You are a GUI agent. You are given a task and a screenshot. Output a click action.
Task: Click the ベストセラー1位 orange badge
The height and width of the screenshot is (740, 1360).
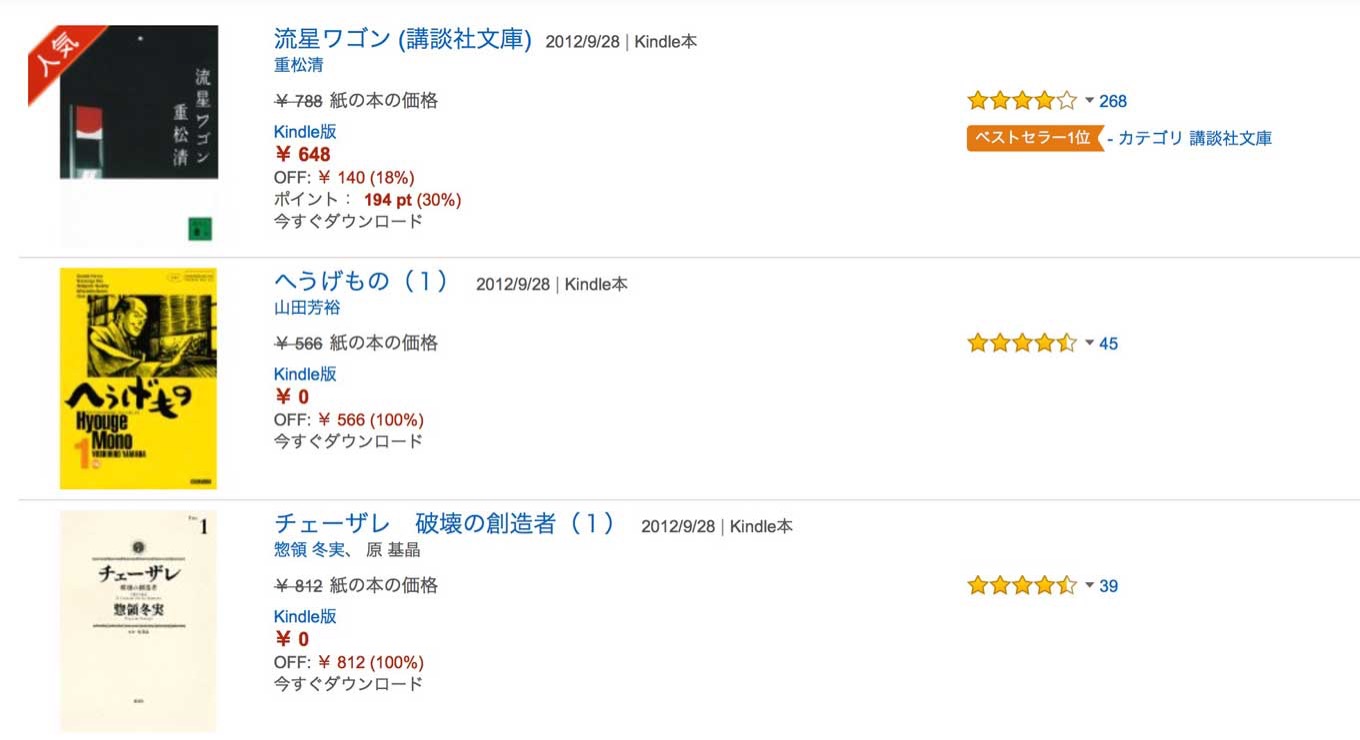point(1034,138)
